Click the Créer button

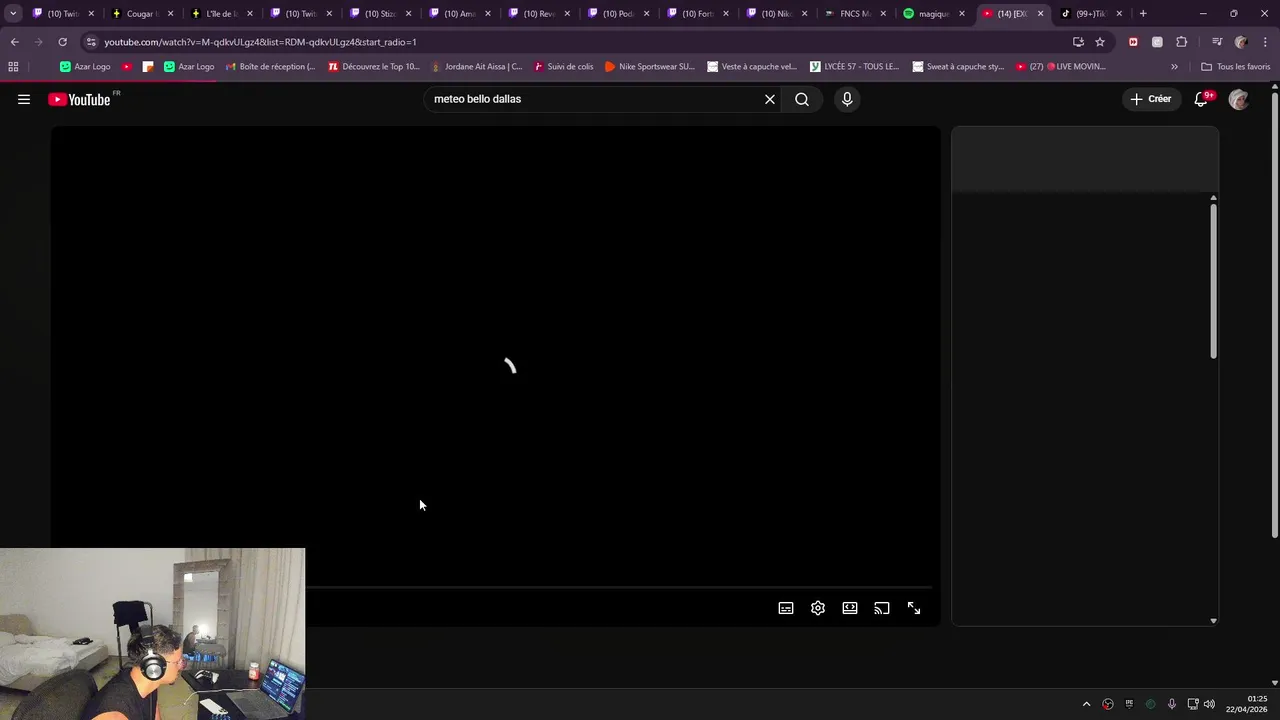[1151, 99]
